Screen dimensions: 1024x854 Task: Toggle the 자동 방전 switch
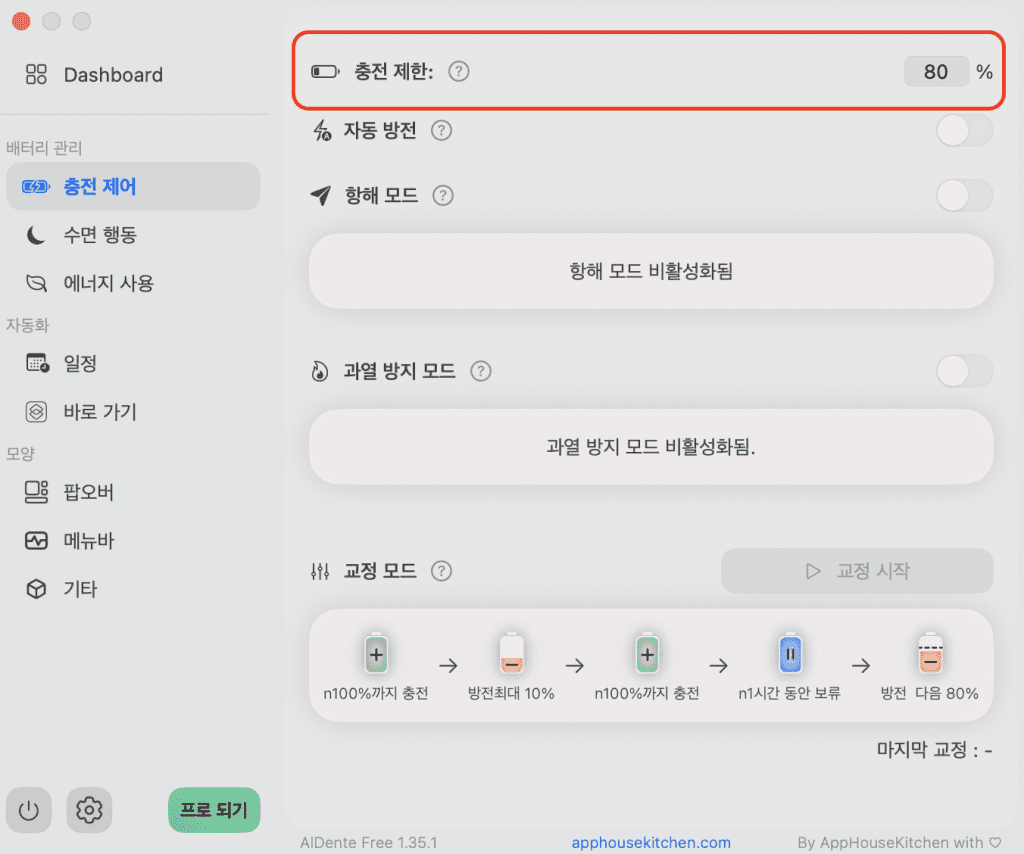[x=964, y=131]
